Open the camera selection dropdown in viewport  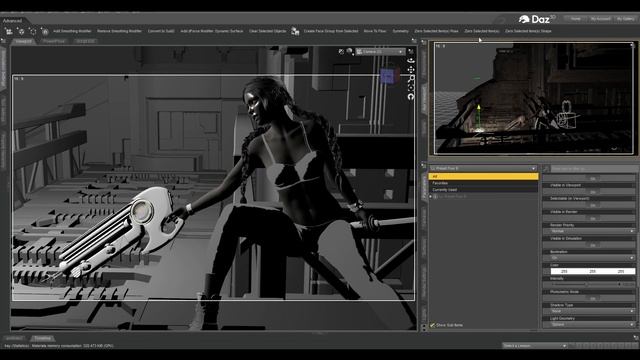pos(380,52)
